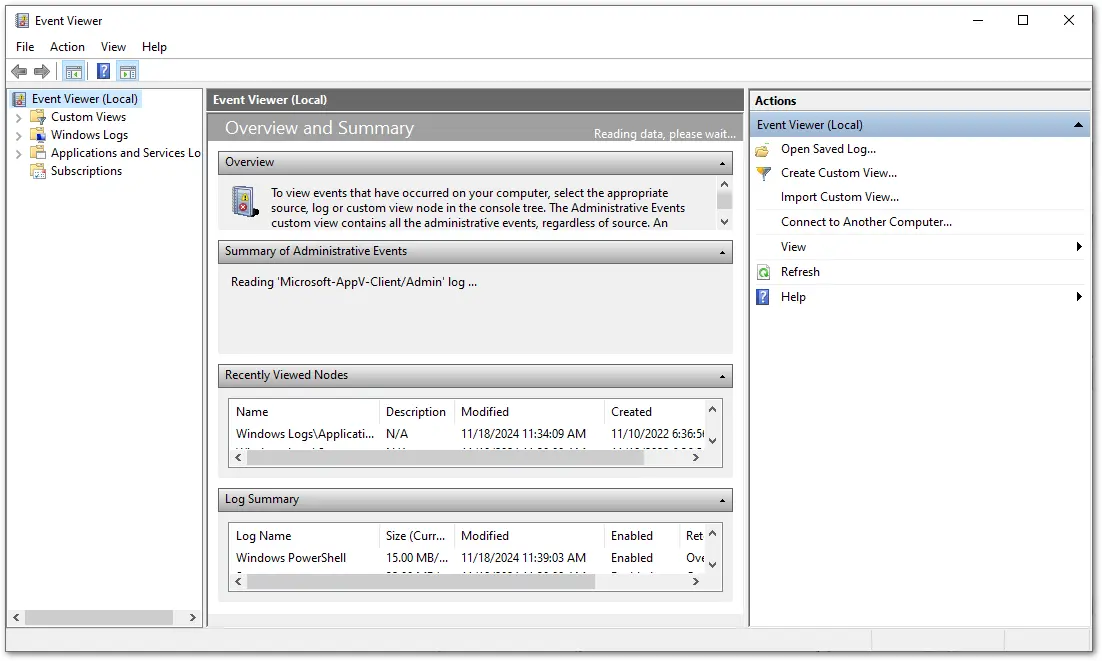
Task: Click View in the Actions pane
Action: (x=793, y=247)
